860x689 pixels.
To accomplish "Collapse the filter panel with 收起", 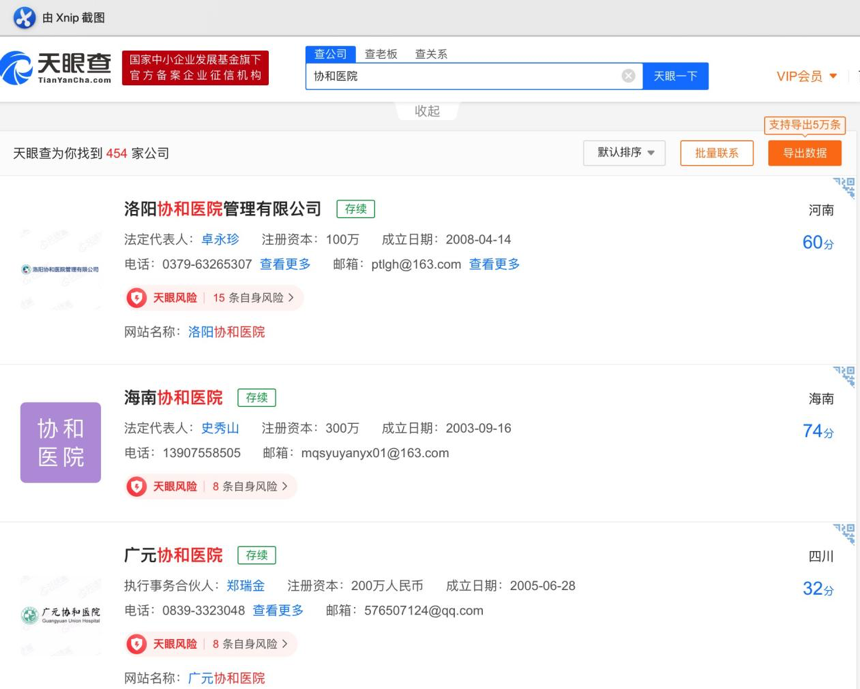I will (x=427, y=111).
